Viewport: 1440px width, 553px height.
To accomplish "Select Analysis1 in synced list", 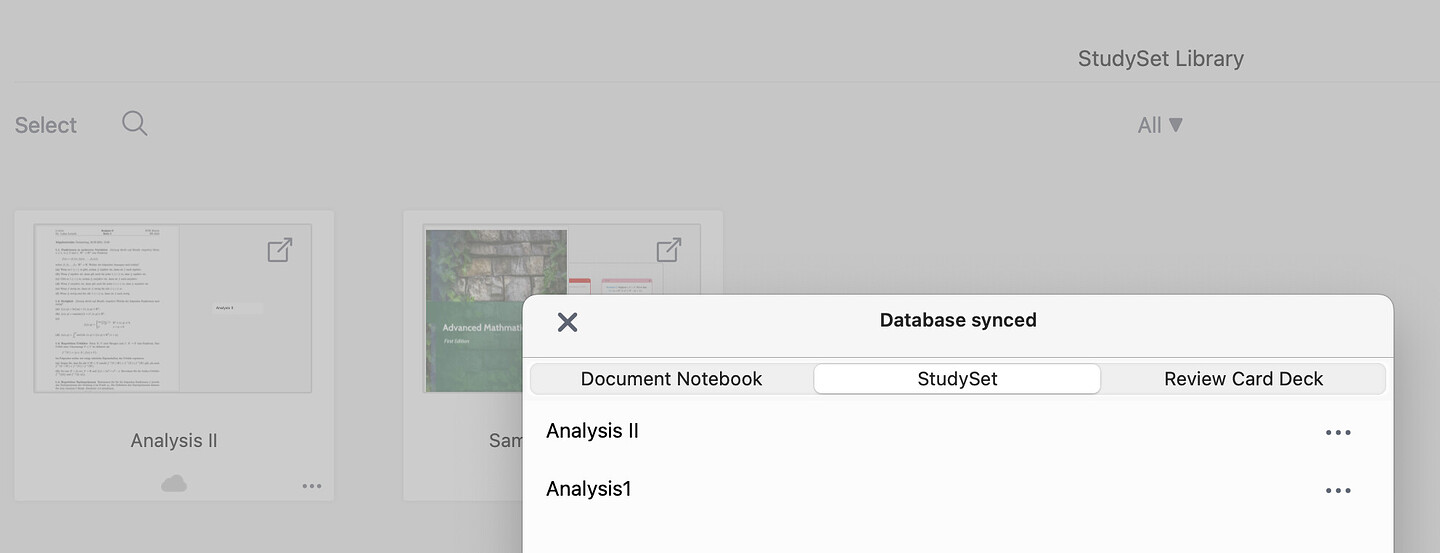I will pos(588,489).
